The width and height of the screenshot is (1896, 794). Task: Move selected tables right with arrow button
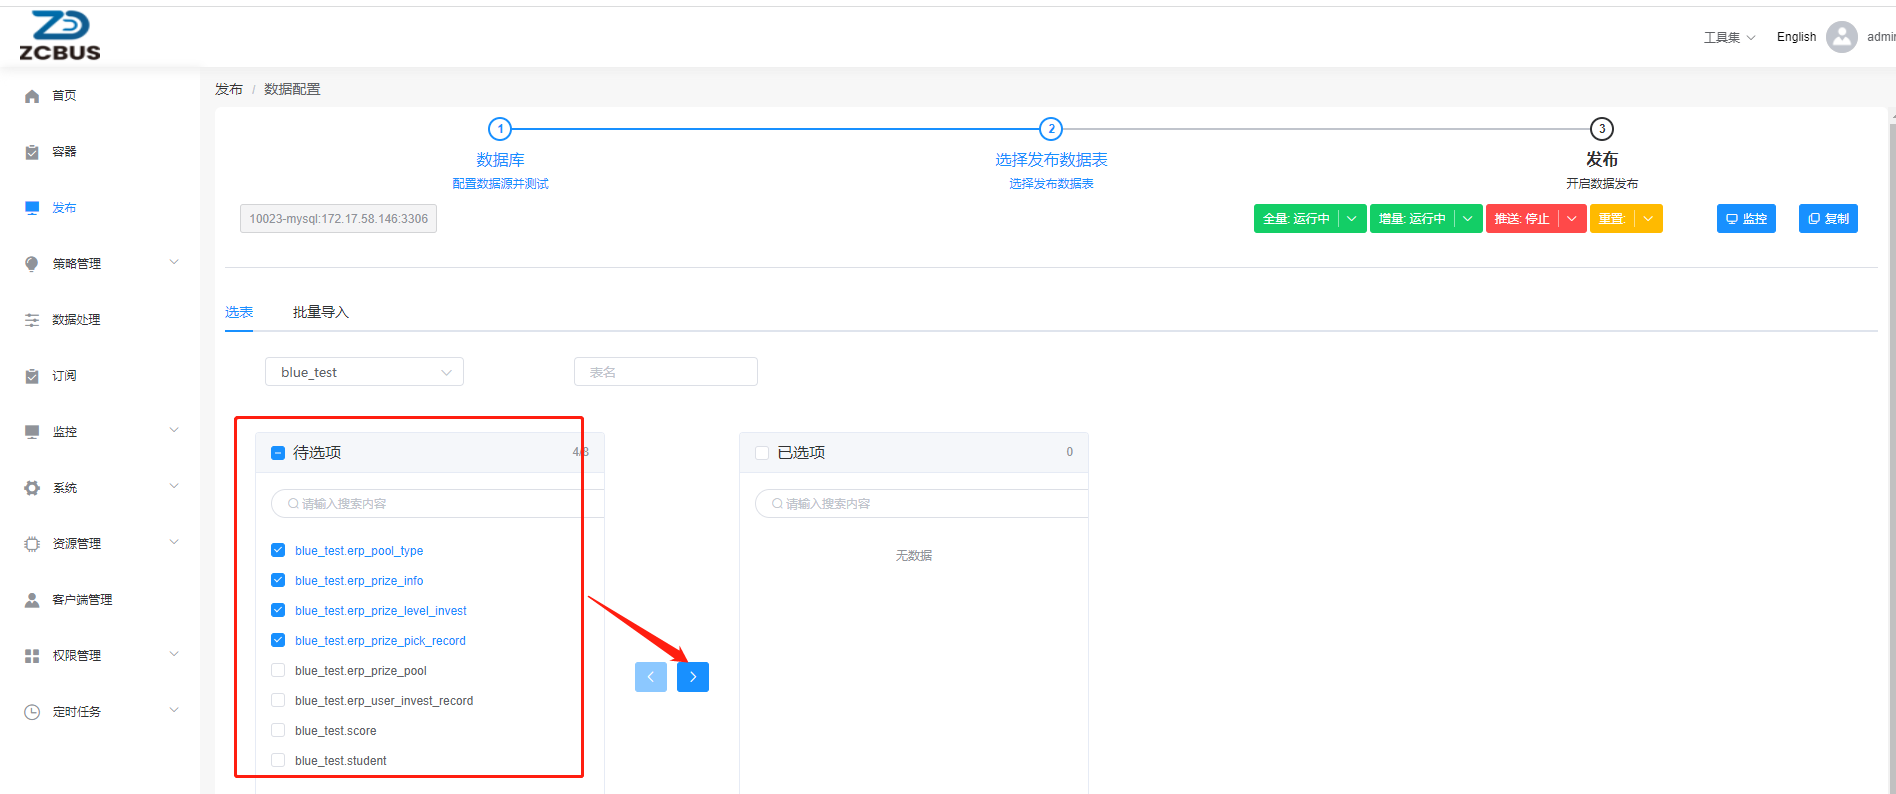click(x=692, y=677)
